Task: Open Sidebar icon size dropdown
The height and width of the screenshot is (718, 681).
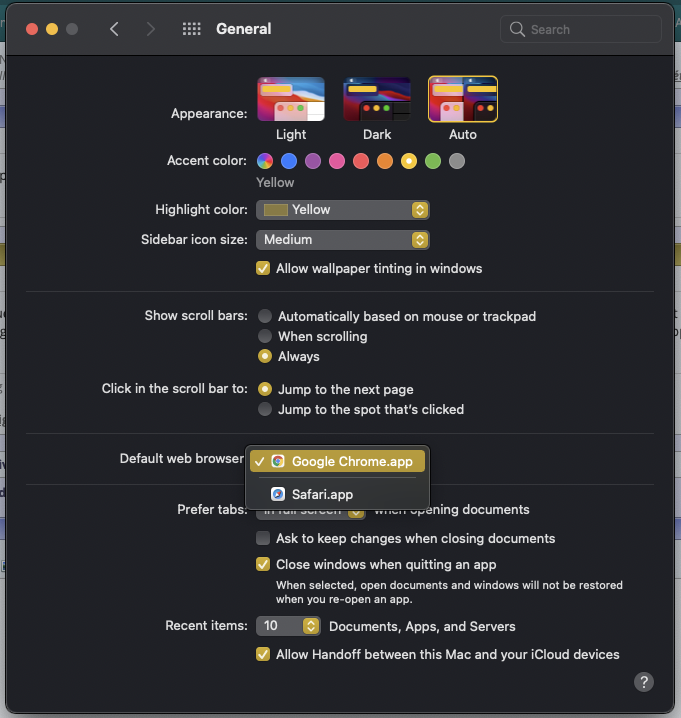Action: coord(343,240)
